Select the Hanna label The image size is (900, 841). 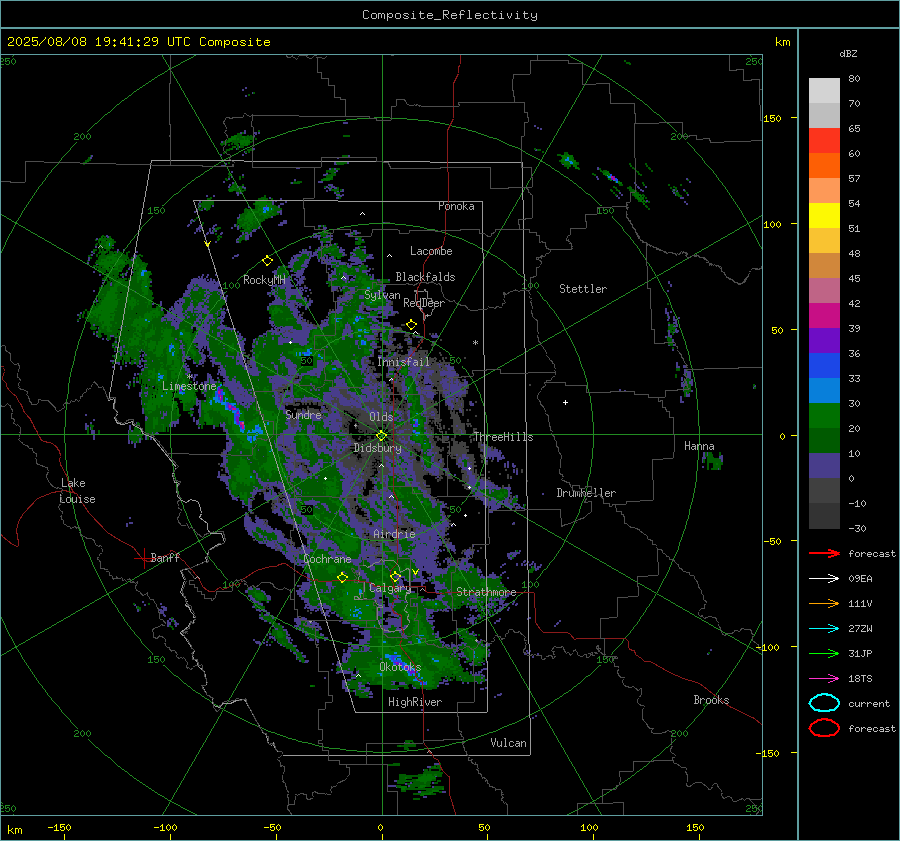699,446
